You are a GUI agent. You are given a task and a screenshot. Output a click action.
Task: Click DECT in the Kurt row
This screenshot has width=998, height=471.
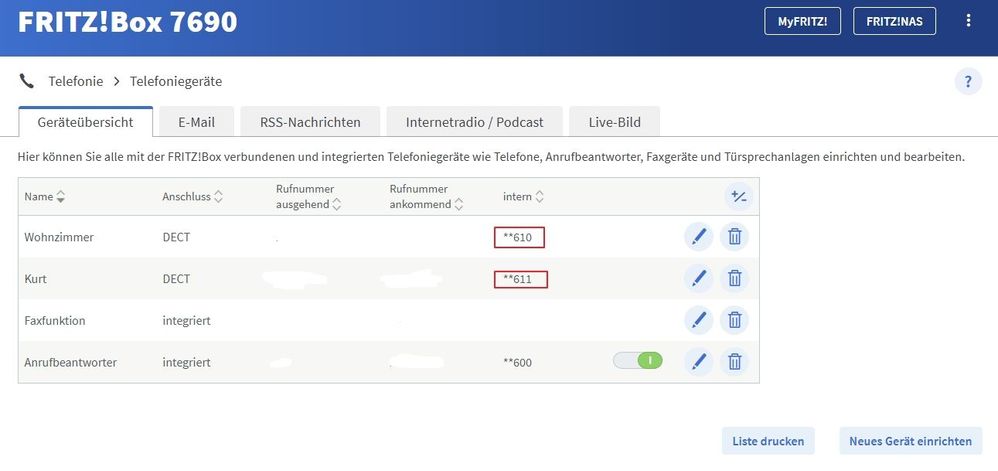click(176, 279)
